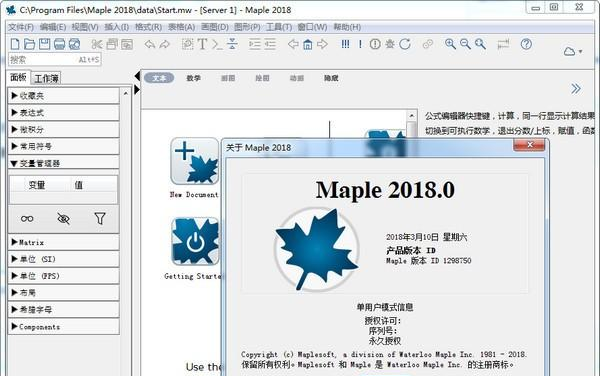The height and width of the screenshot is (376, 600).
Task: Interrupt the computation with circled exclamation icon
Action: tap(375, 44)
